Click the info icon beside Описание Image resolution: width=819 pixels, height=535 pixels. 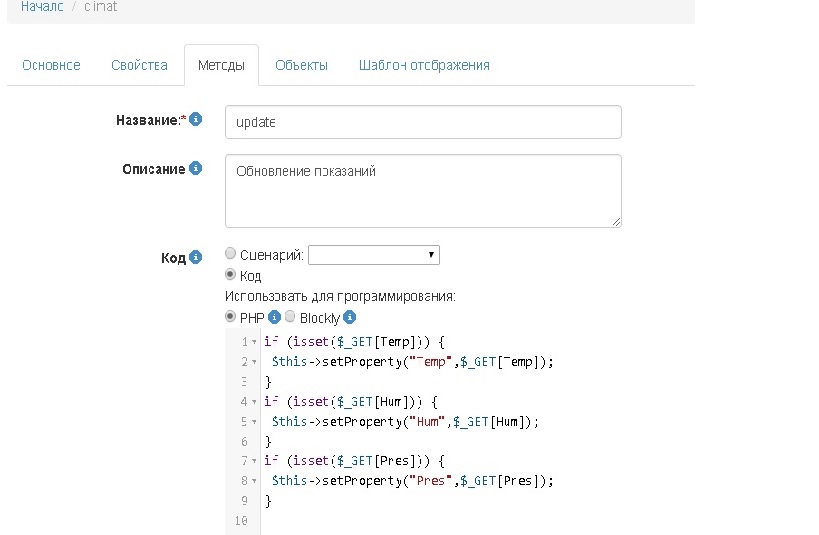pos(196,168)
